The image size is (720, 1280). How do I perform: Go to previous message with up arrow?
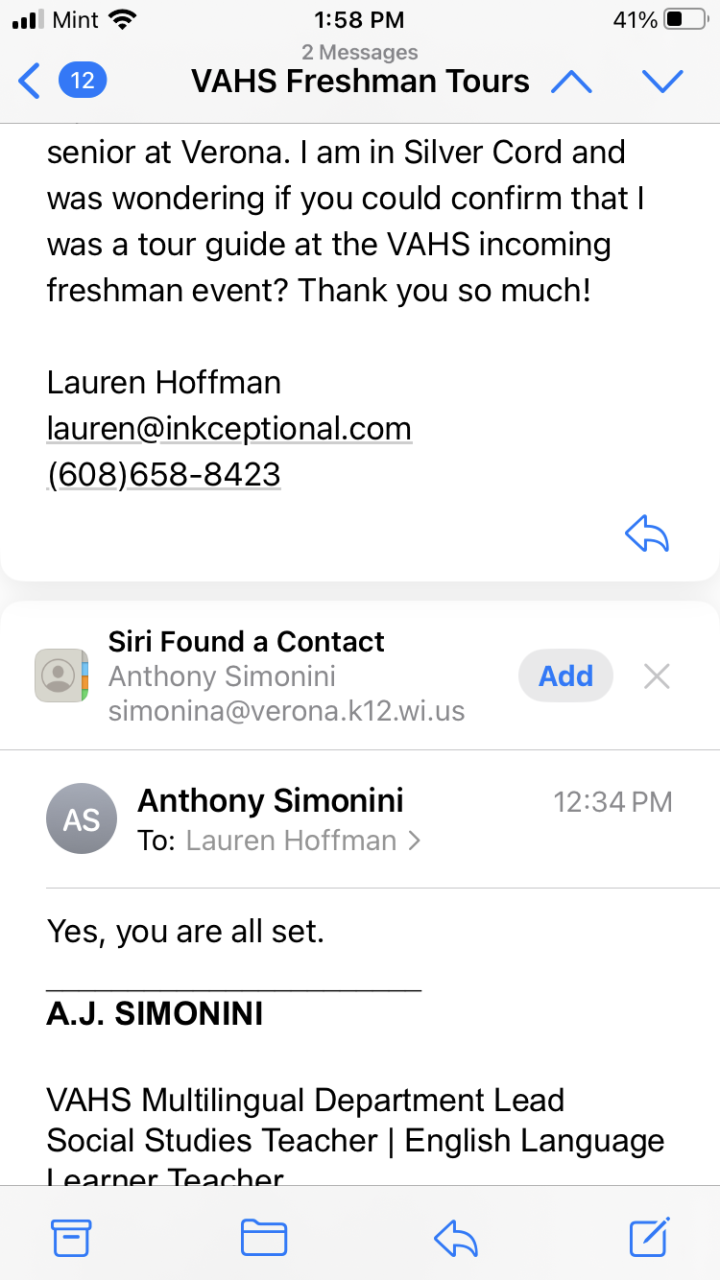tap(572, 81)
